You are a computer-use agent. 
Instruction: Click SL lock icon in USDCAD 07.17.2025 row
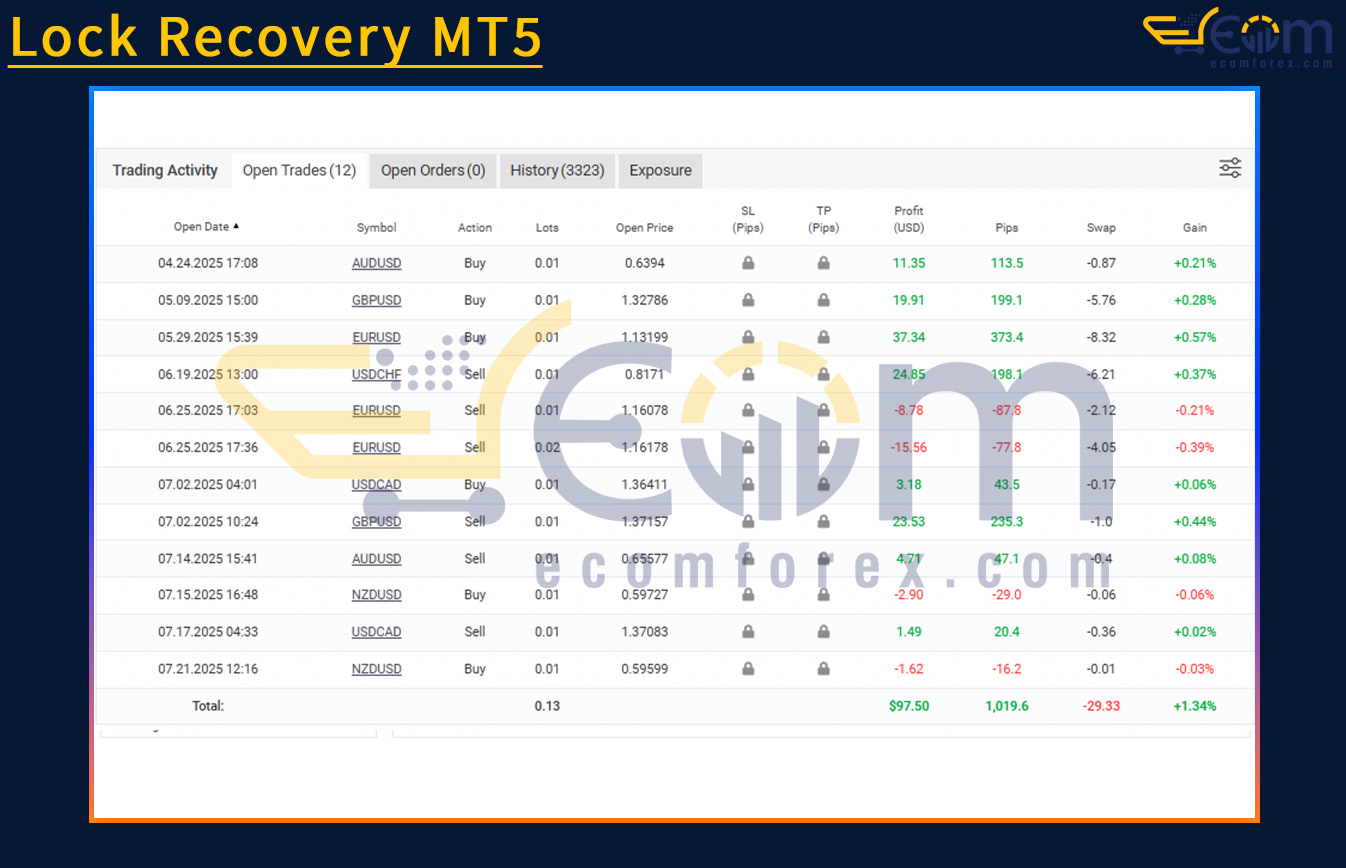click(748, 632)
